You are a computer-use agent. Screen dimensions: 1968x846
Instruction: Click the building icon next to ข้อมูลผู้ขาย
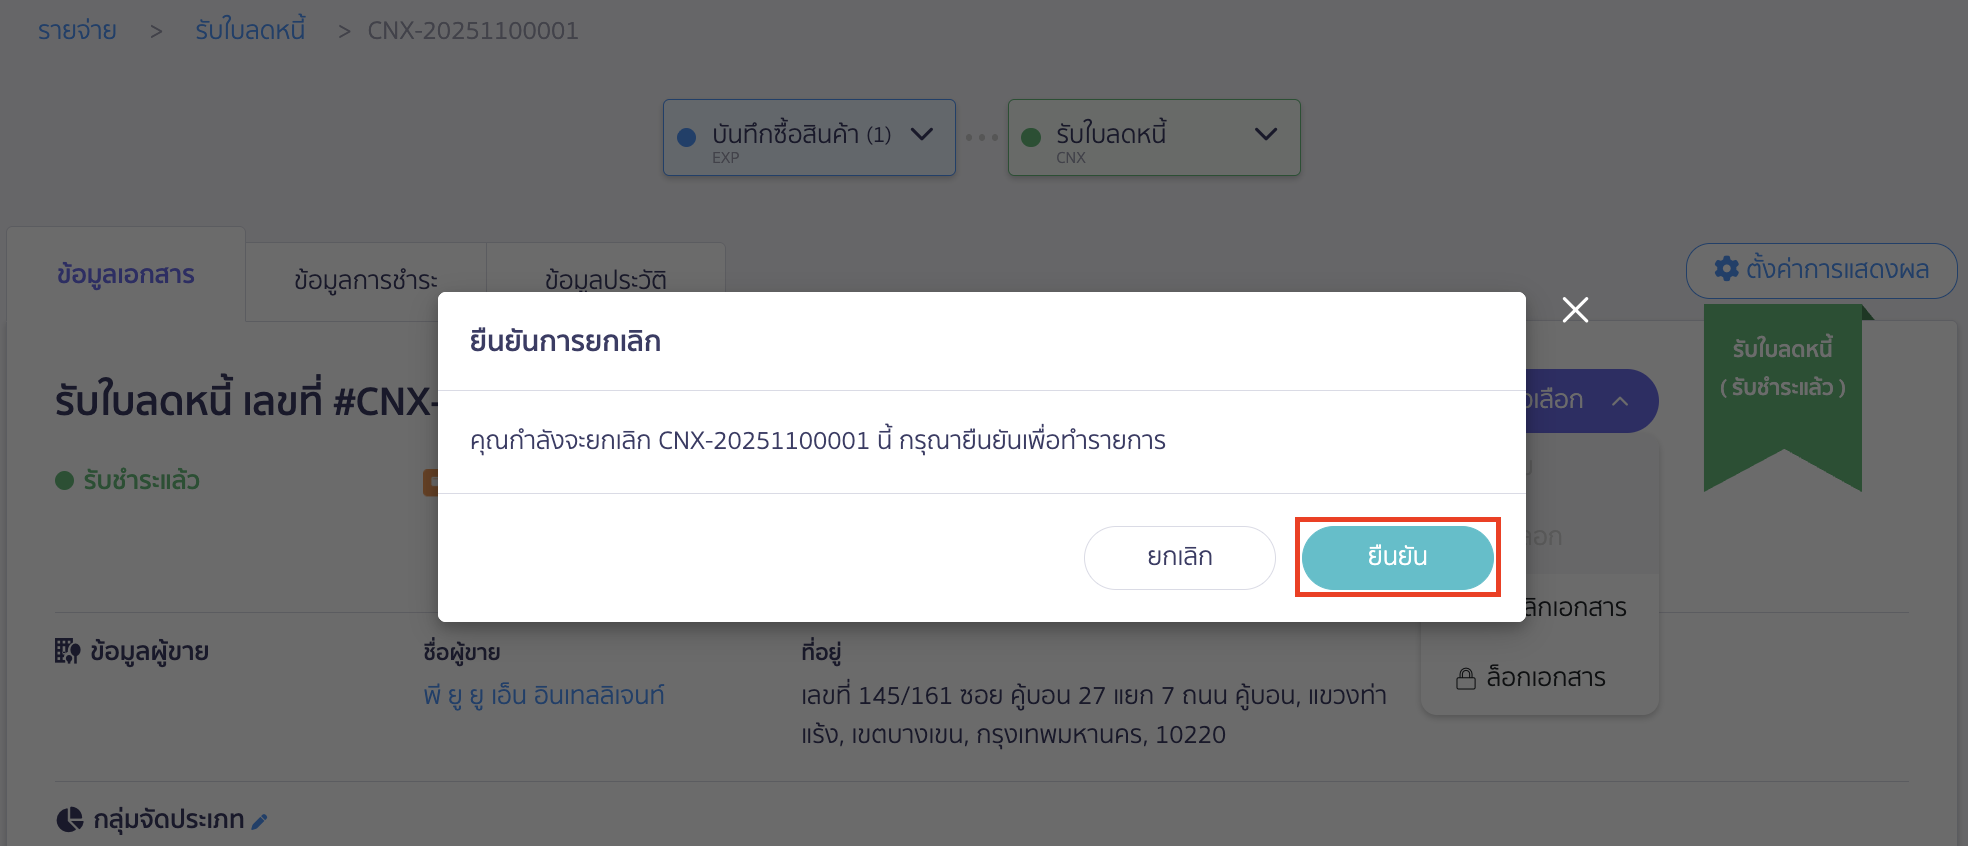[68, 650]
